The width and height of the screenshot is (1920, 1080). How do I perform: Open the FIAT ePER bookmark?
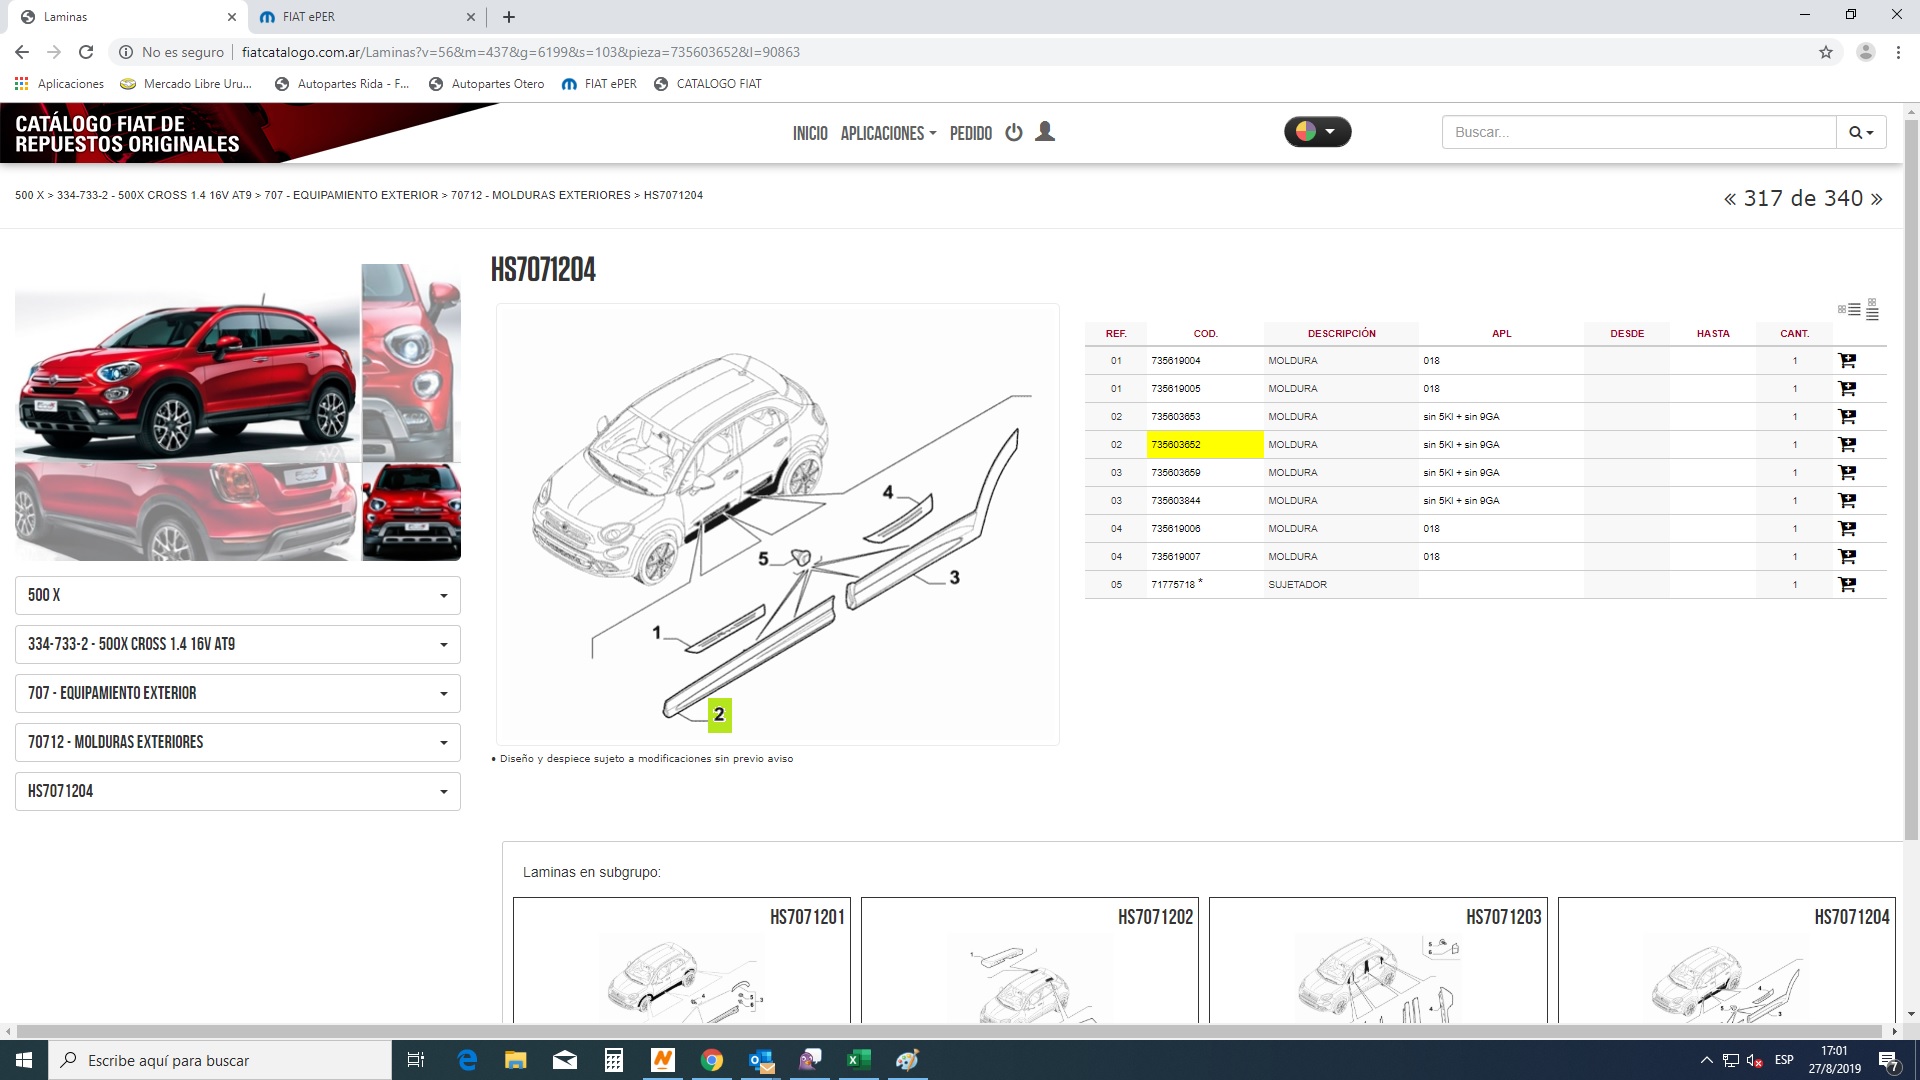[x=599, y=84]
